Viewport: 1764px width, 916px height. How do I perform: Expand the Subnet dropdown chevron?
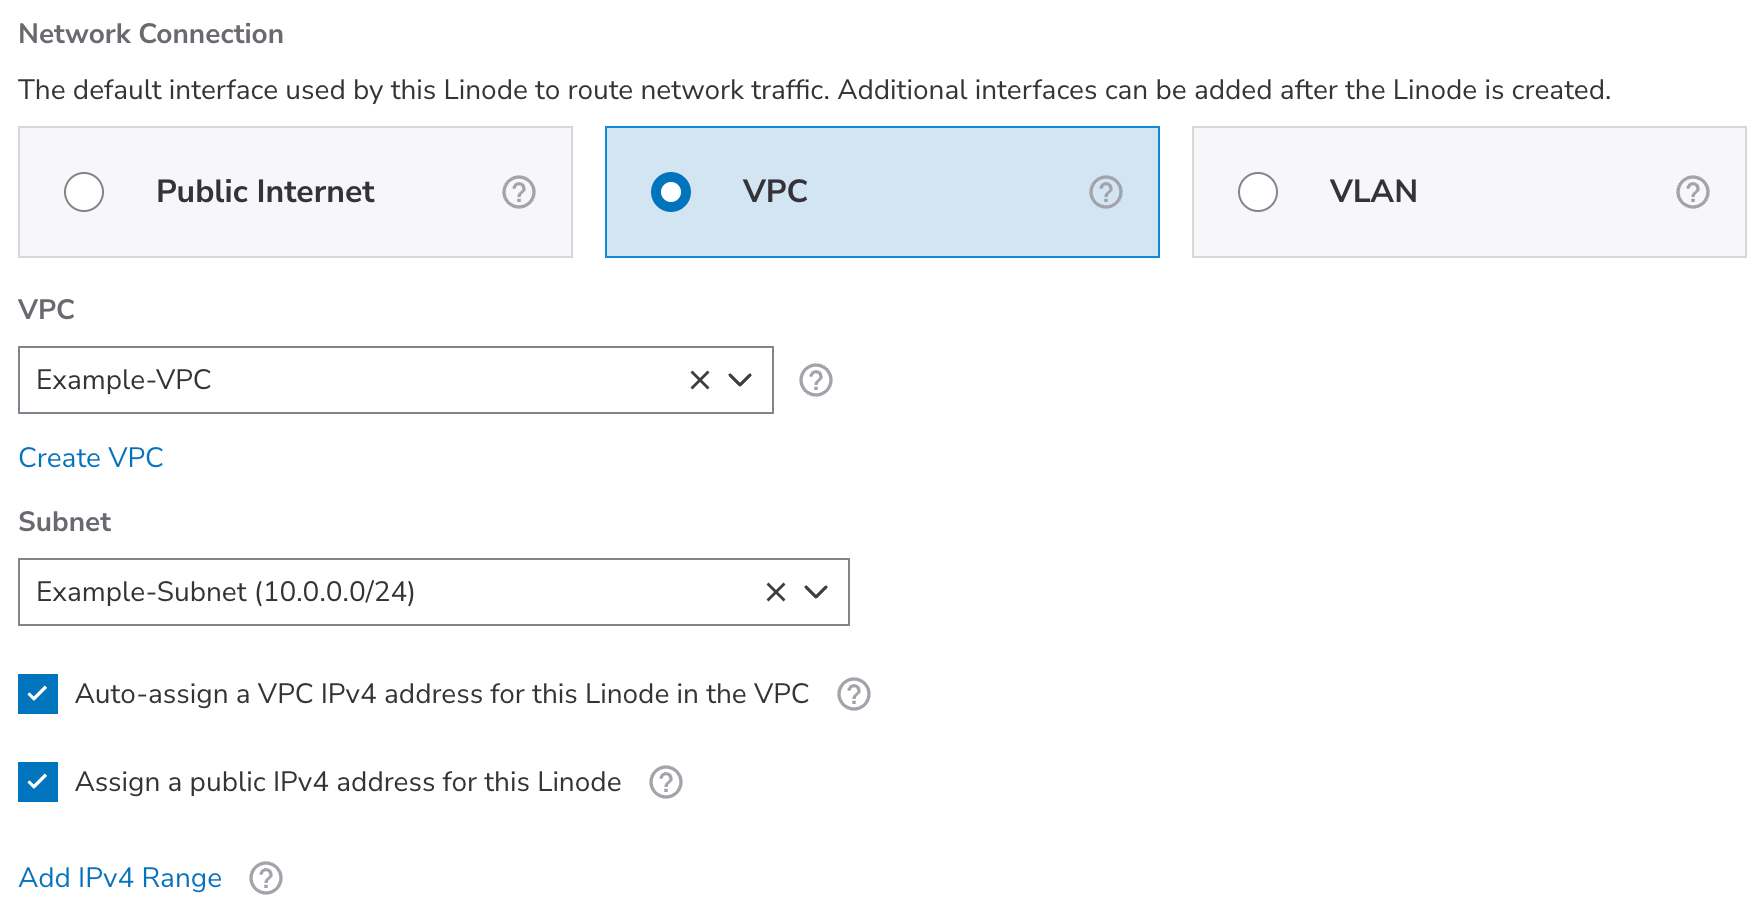click(816, 592)
